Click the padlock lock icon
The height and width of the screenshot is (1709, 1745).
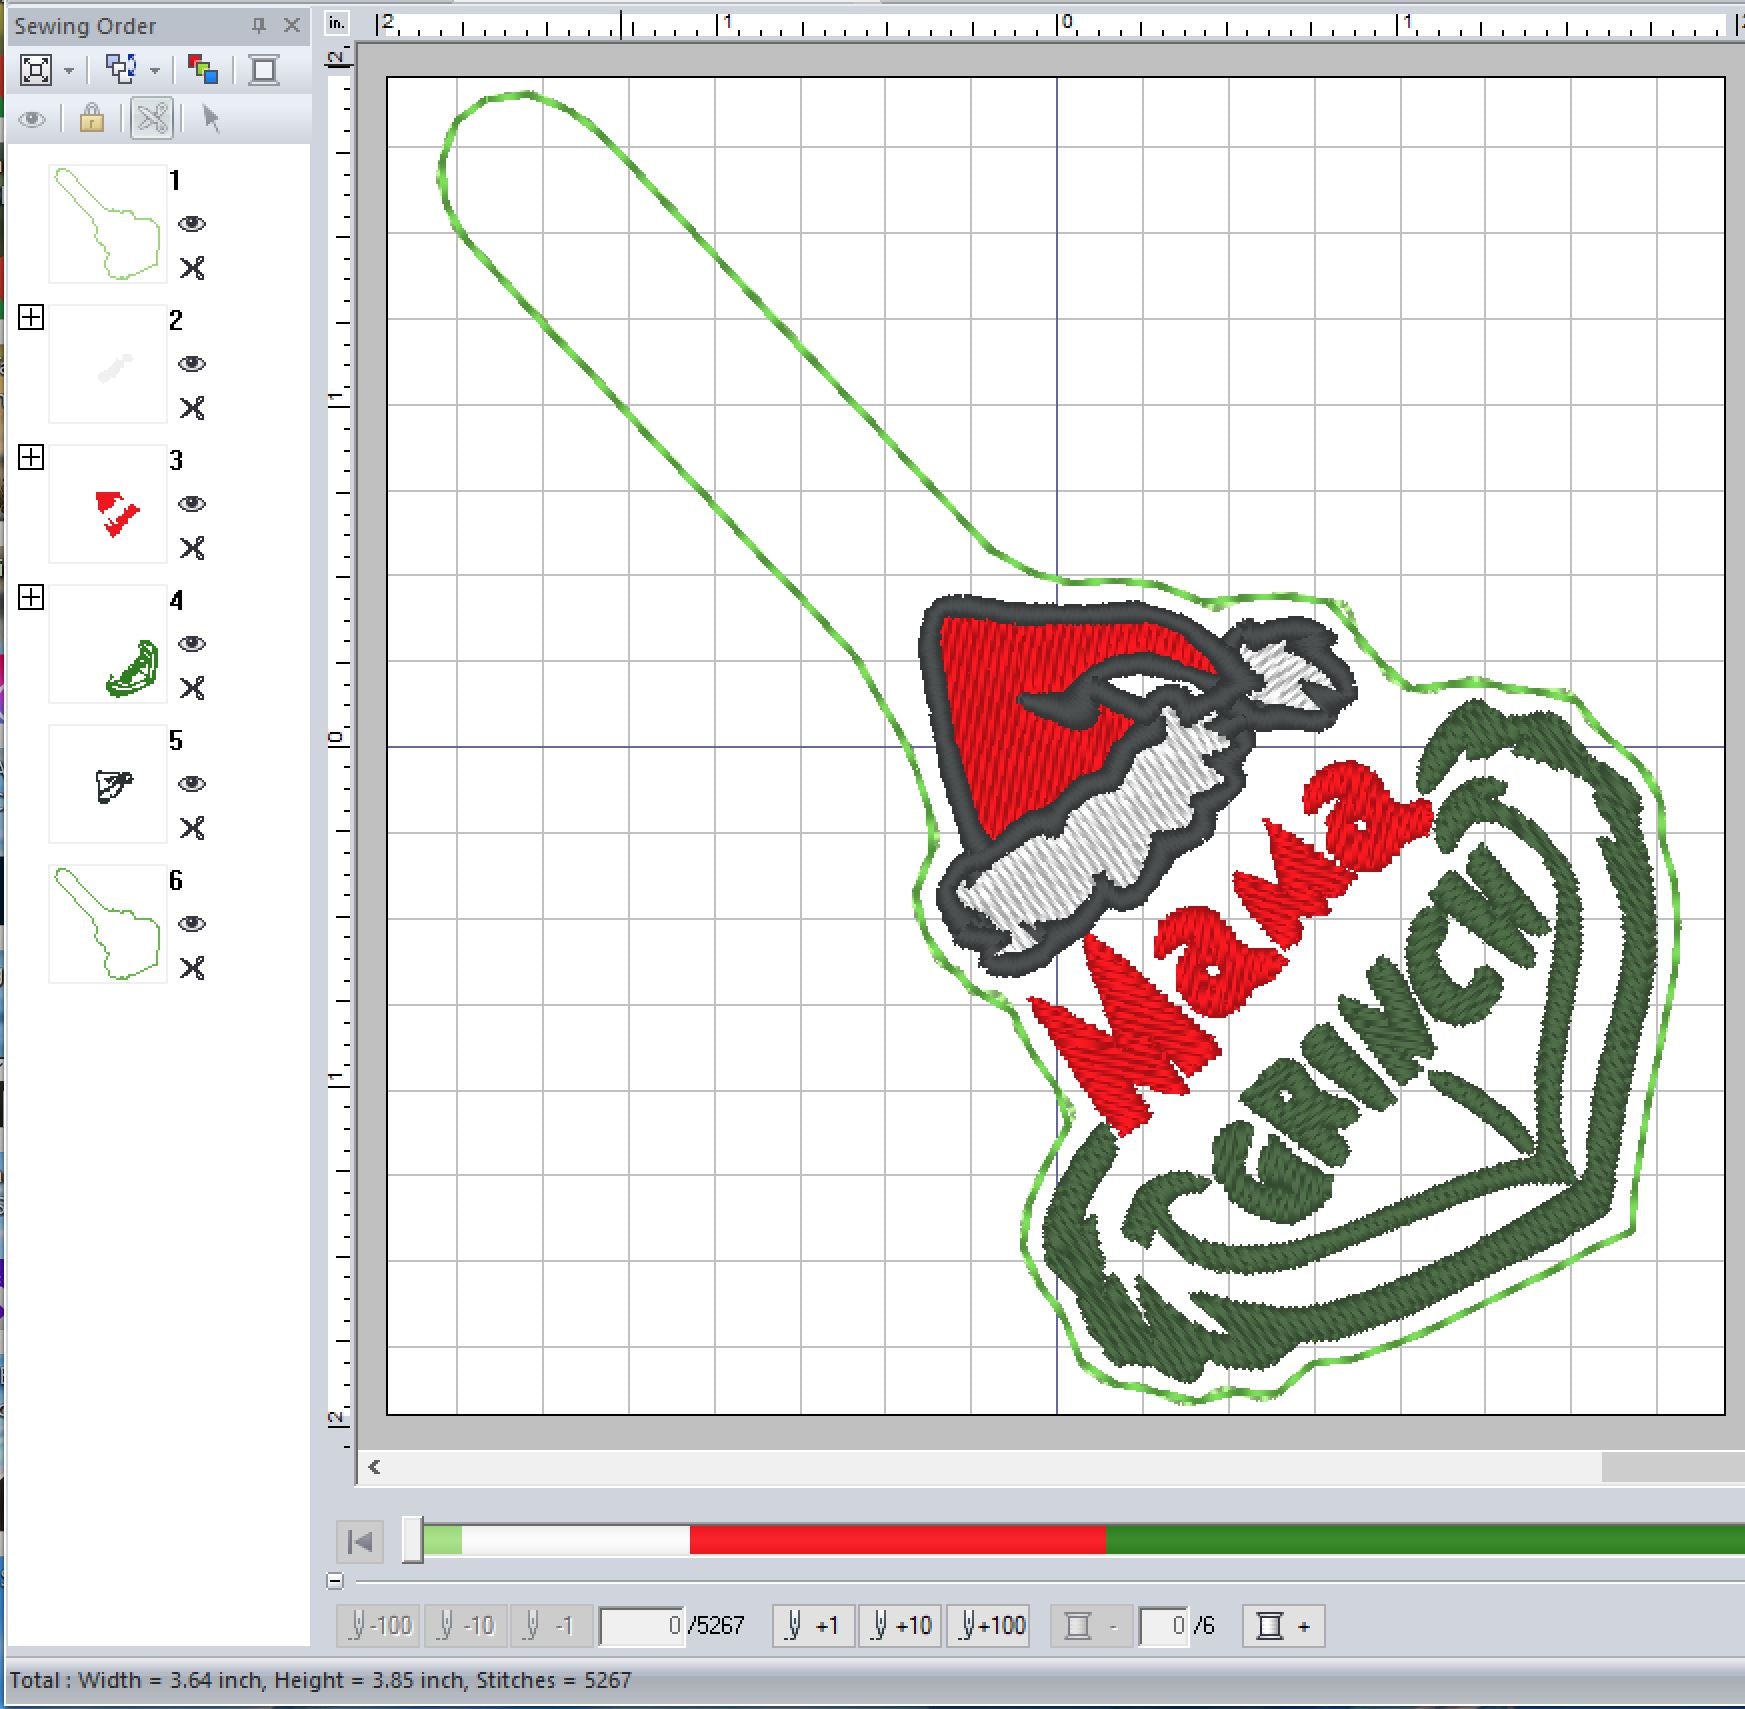coord(92,119)
